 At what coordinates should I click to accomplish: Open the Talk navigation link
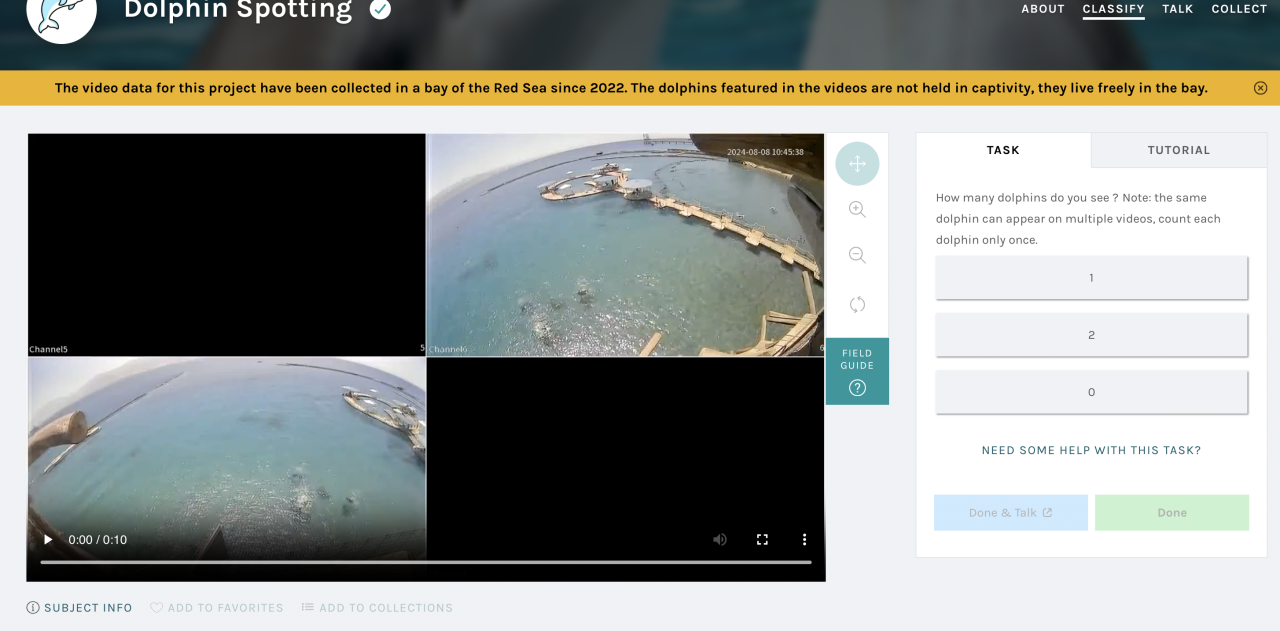(x=1177, y=9)
